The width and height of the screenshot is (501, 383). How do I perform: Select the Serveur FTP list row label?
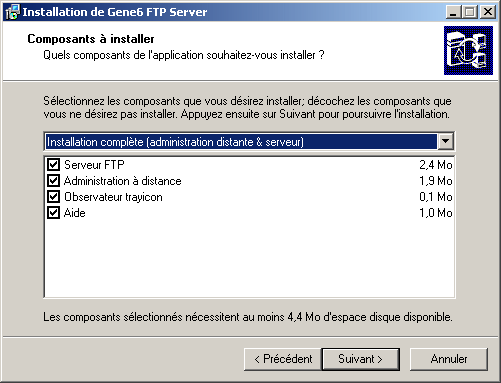[x=94, y=165]
